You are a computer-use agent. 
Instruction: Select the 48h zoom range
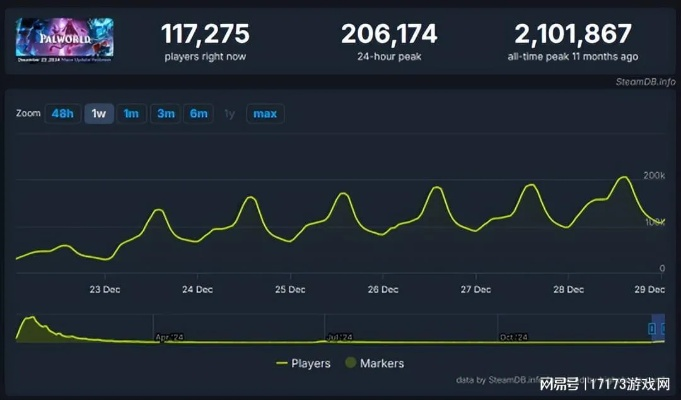click(62, 113)
